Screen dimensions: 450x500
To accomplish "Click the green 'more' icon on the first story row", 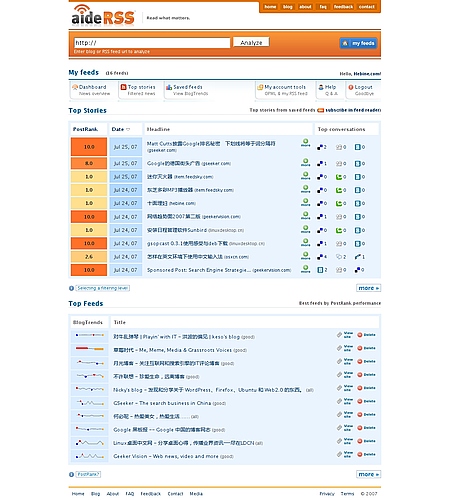I will 305,143.
